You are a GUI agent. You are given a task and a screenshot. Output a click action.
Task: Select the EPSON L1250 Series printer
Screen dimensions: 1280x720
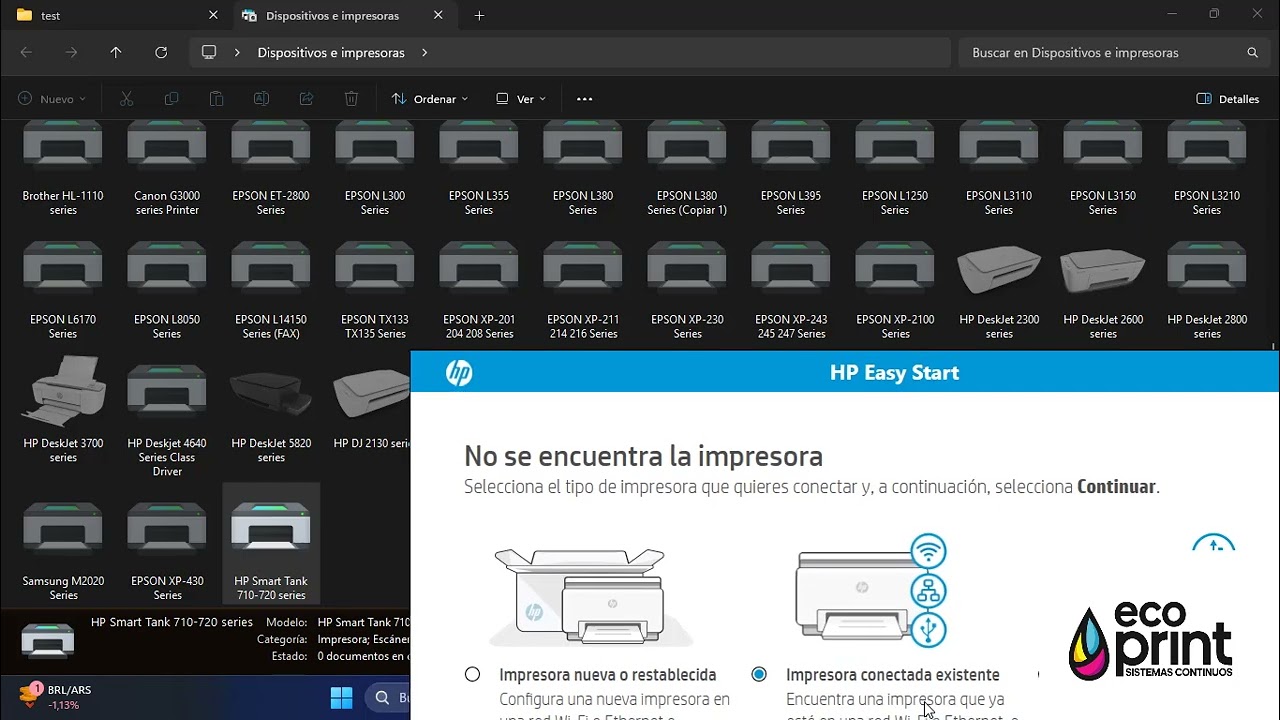895,168
